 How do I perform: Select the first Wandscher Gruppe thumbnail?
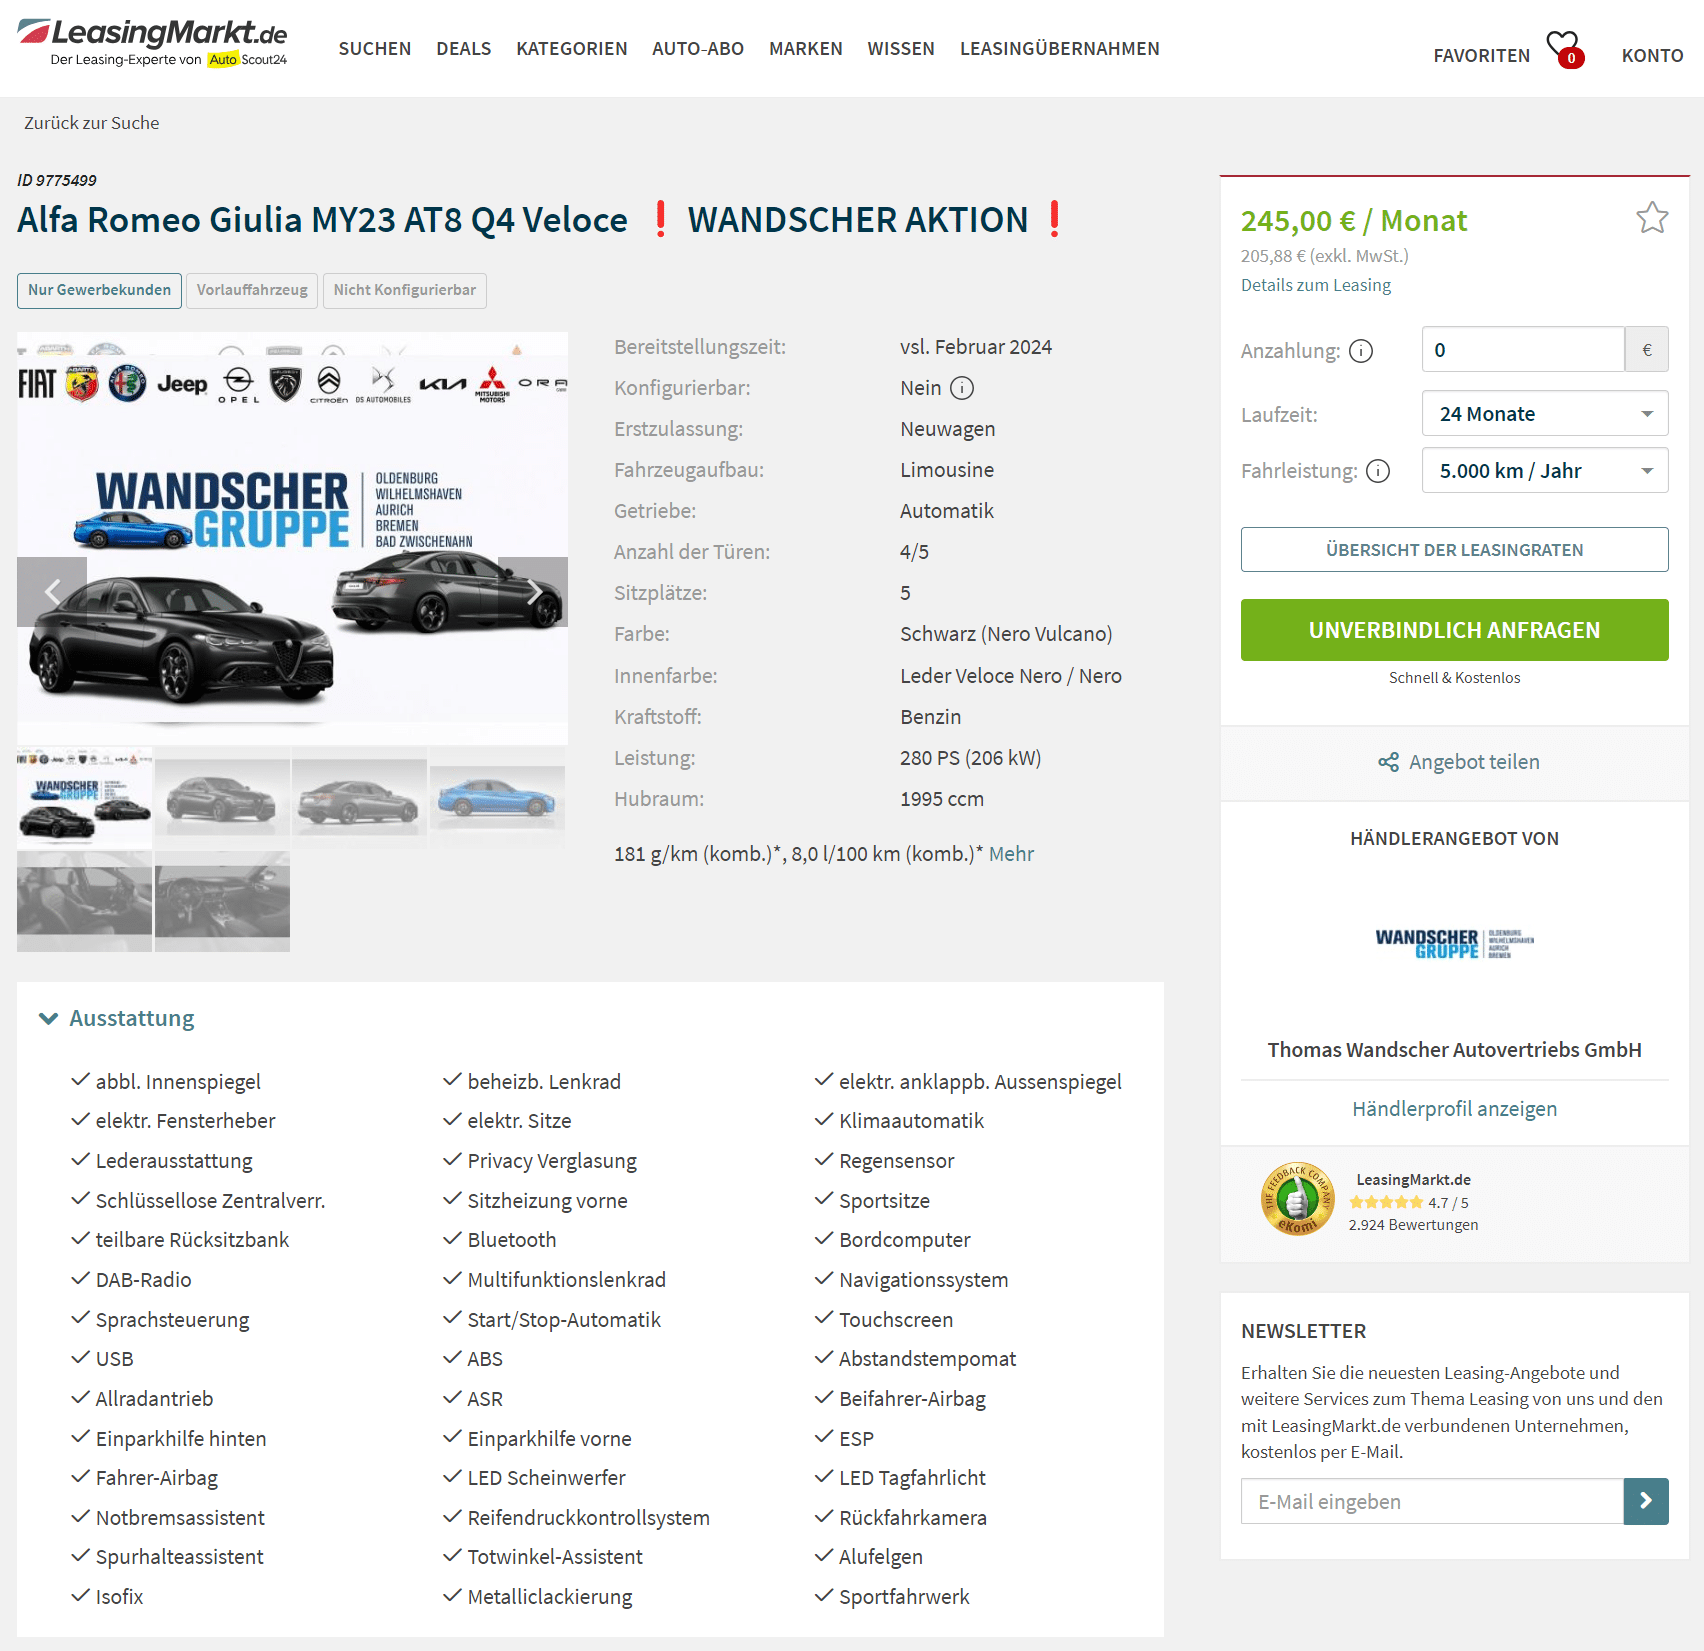85,797
